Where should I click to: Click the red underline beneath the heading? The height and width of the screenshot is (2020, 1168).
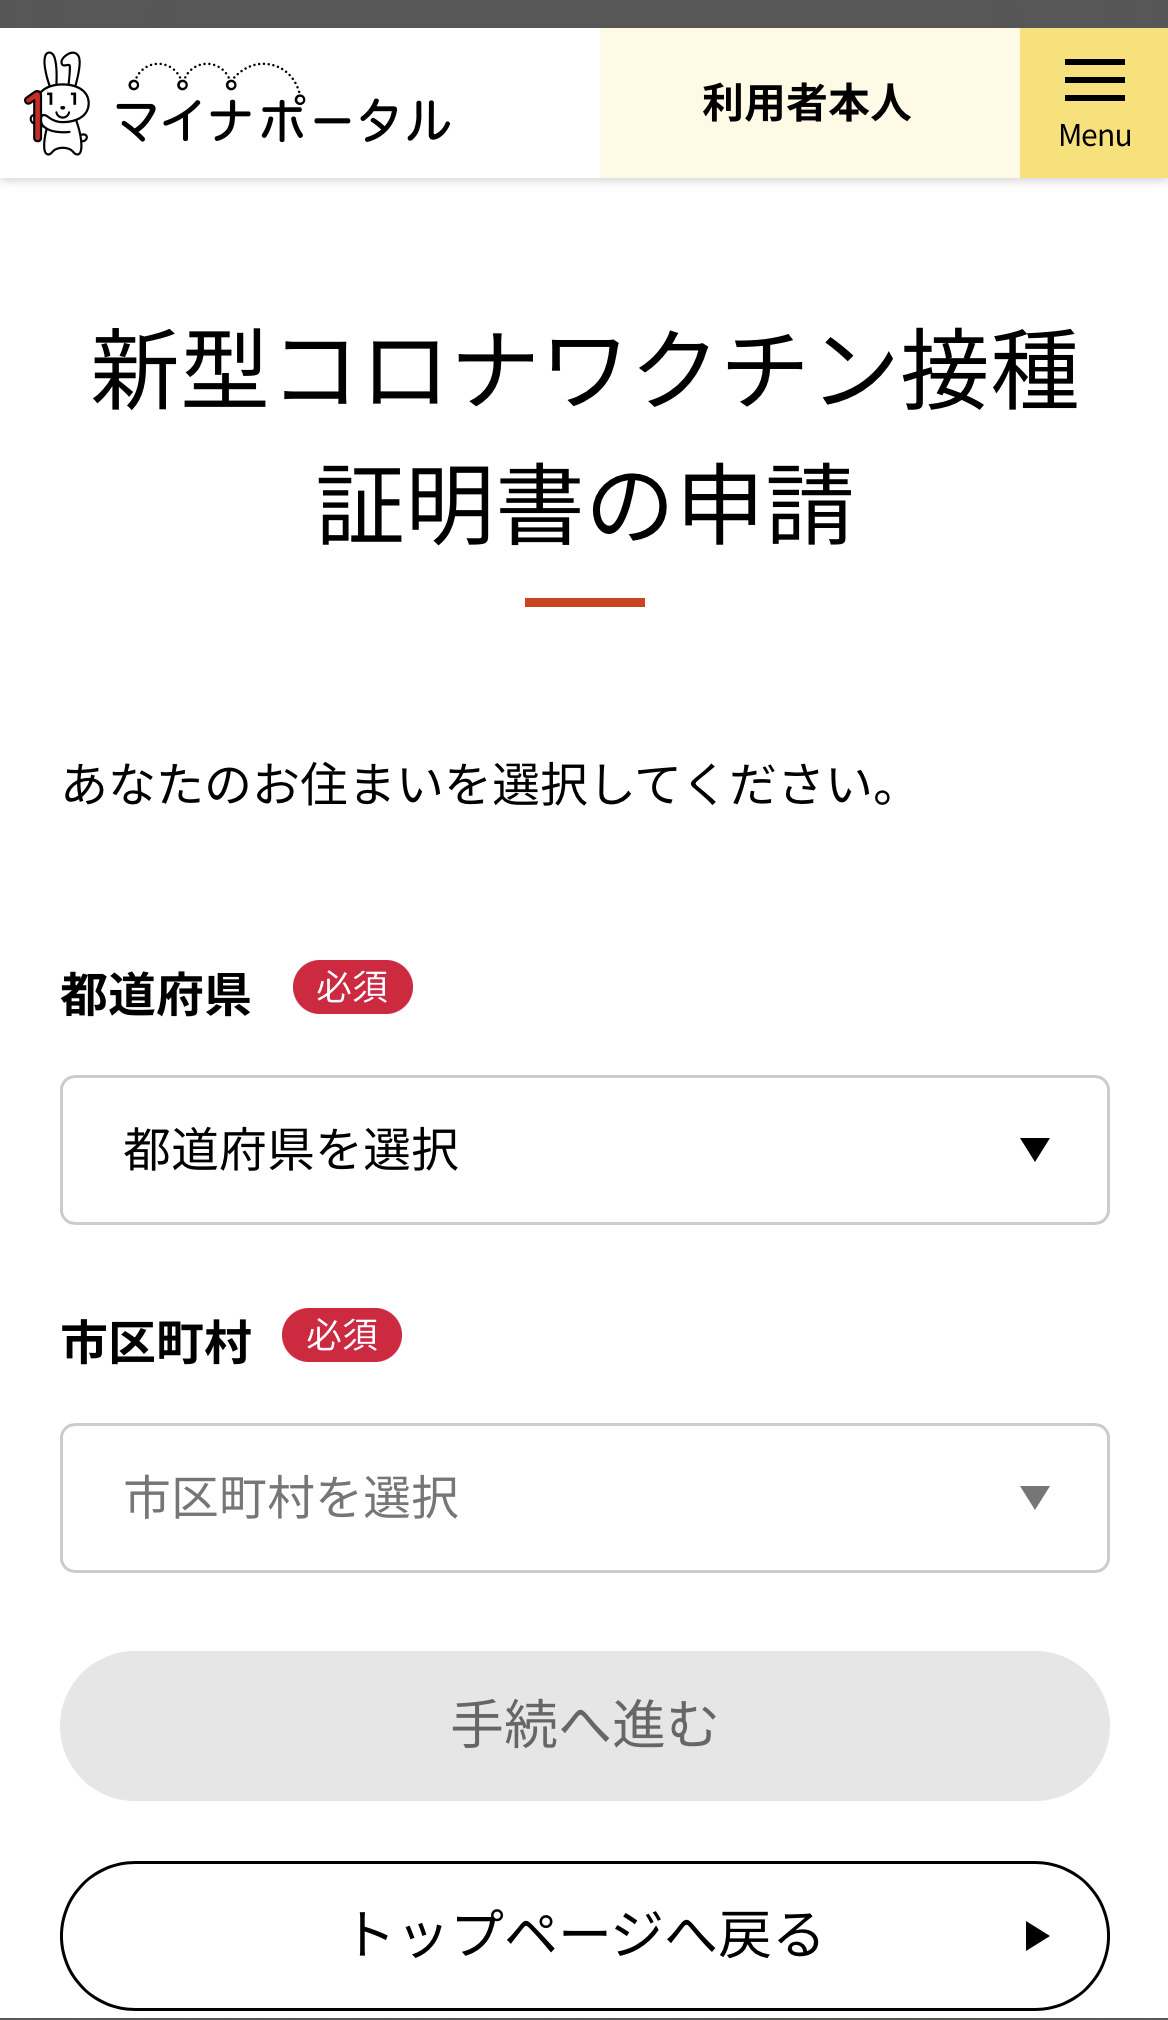tap(584, 602)
